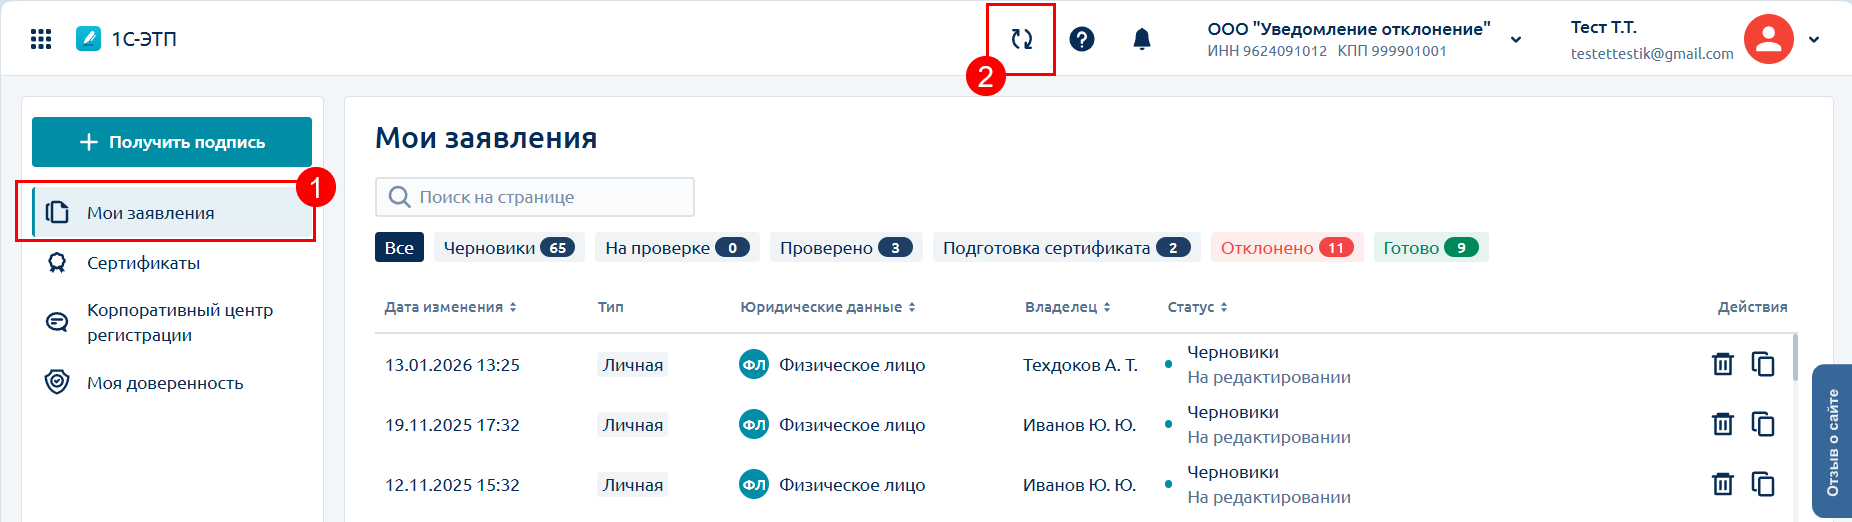Image resolution: width=1852 pixels, height=522 pixels.
Task: Click the refresh sync arrows icon
Action: click(x=1021, y=39)
